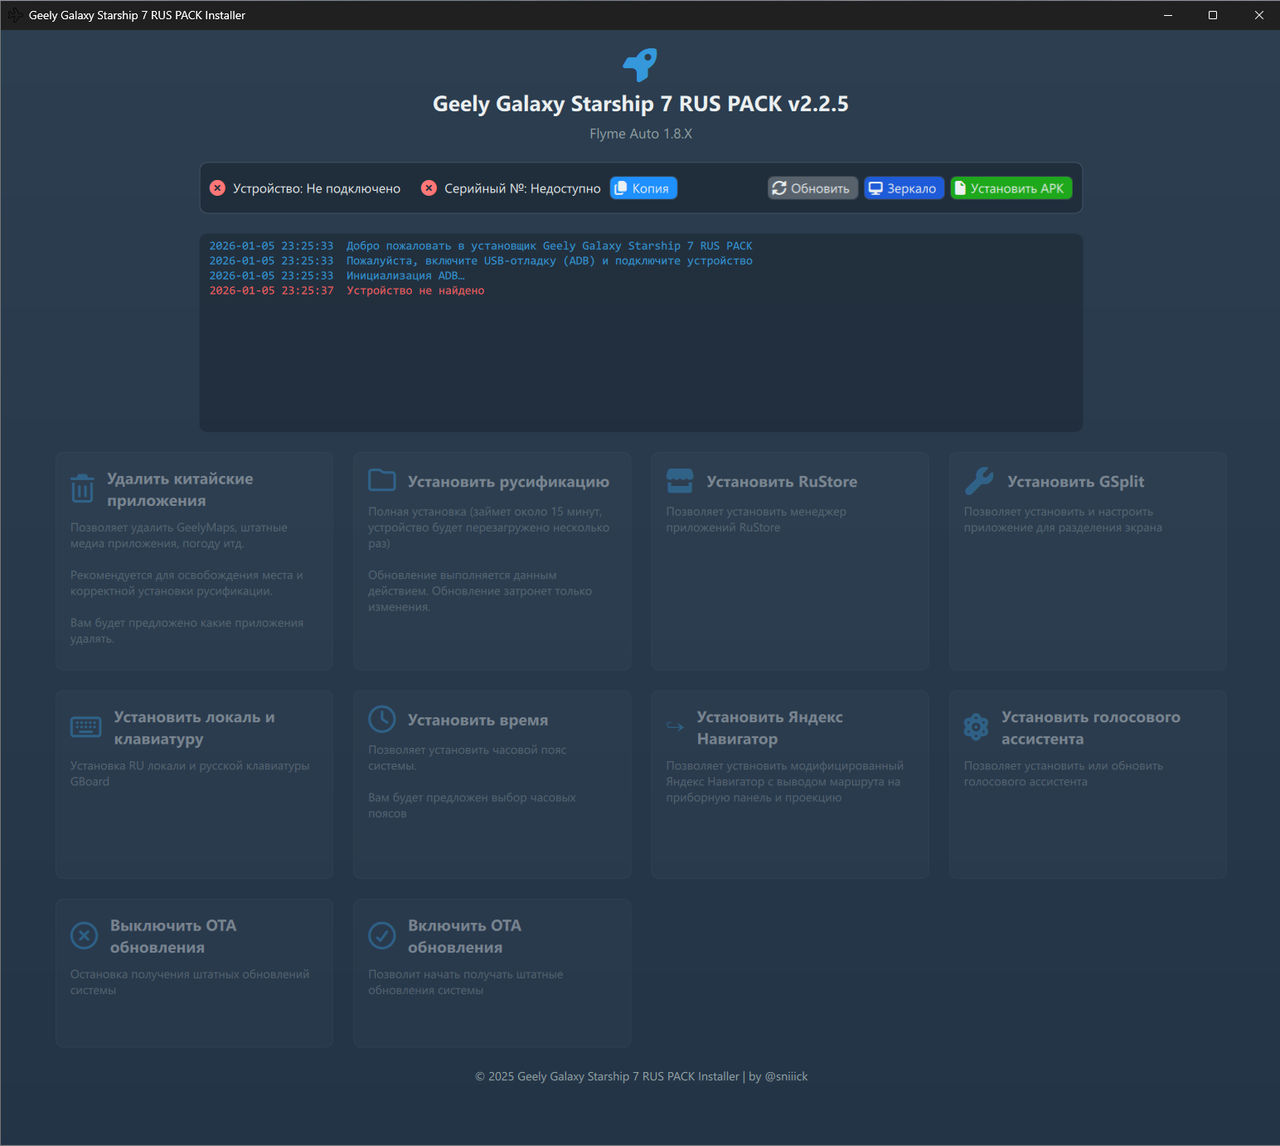Click the folder icon on Установить русификацию card

(382, 480)
